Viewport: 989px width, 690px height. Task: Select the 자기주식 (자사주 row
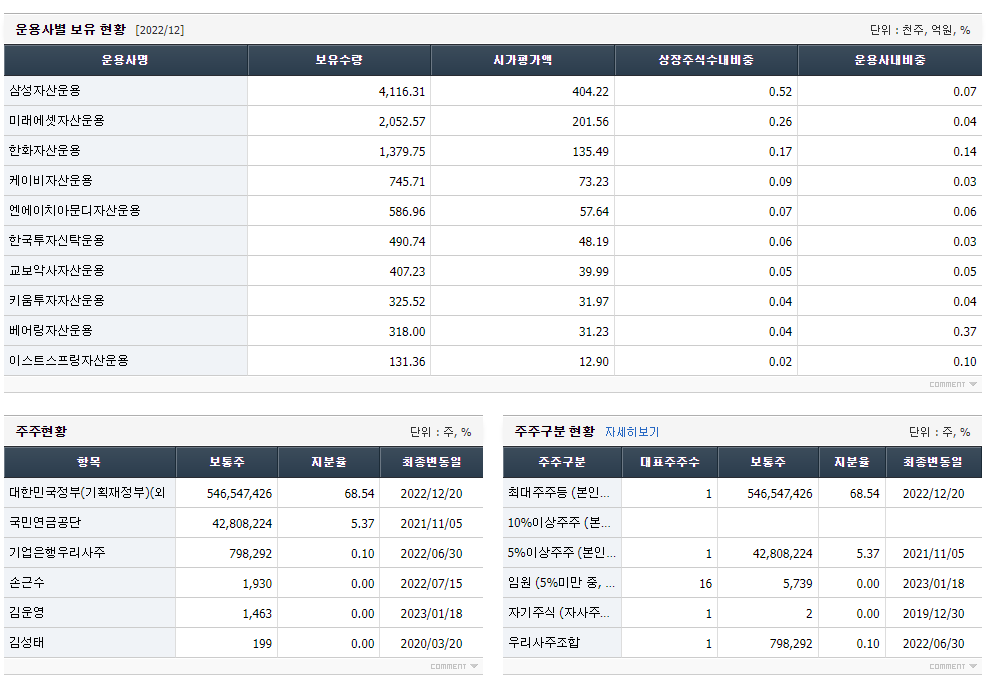click(x=742, y=612)
